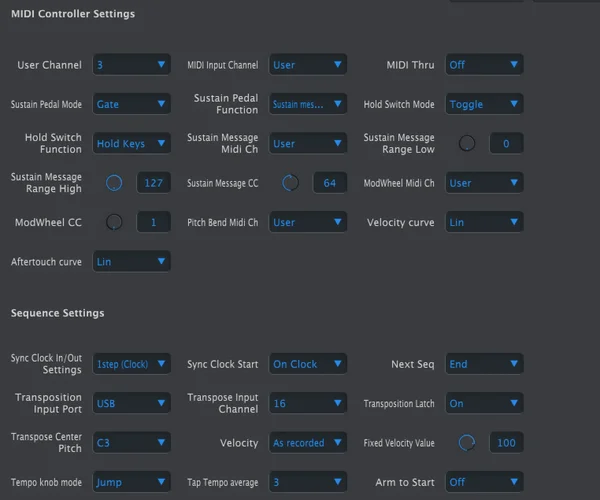600x500 pixels.
Task: Click the ModWheel CC value field
Action: coord(153,222)
